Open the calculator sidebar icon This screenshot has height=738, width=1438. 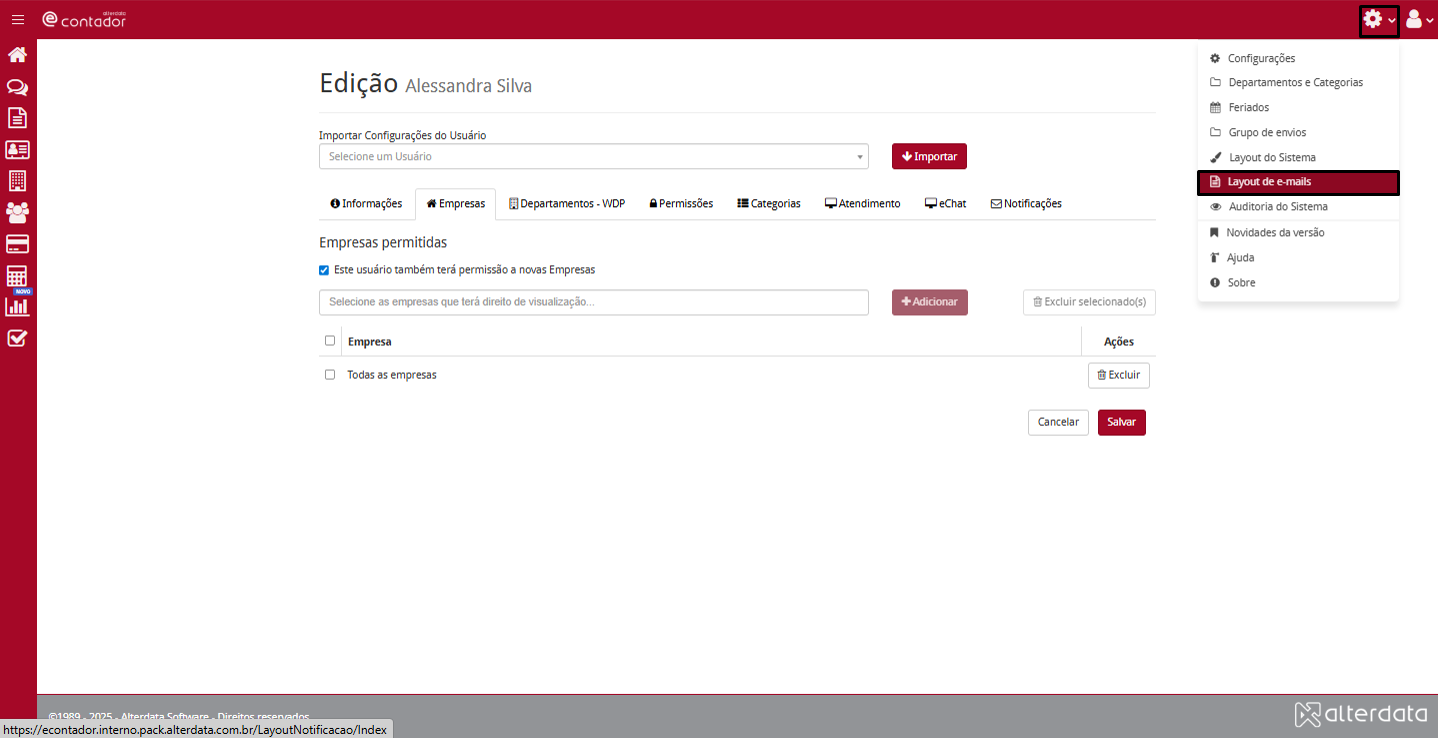click(17, 276)
